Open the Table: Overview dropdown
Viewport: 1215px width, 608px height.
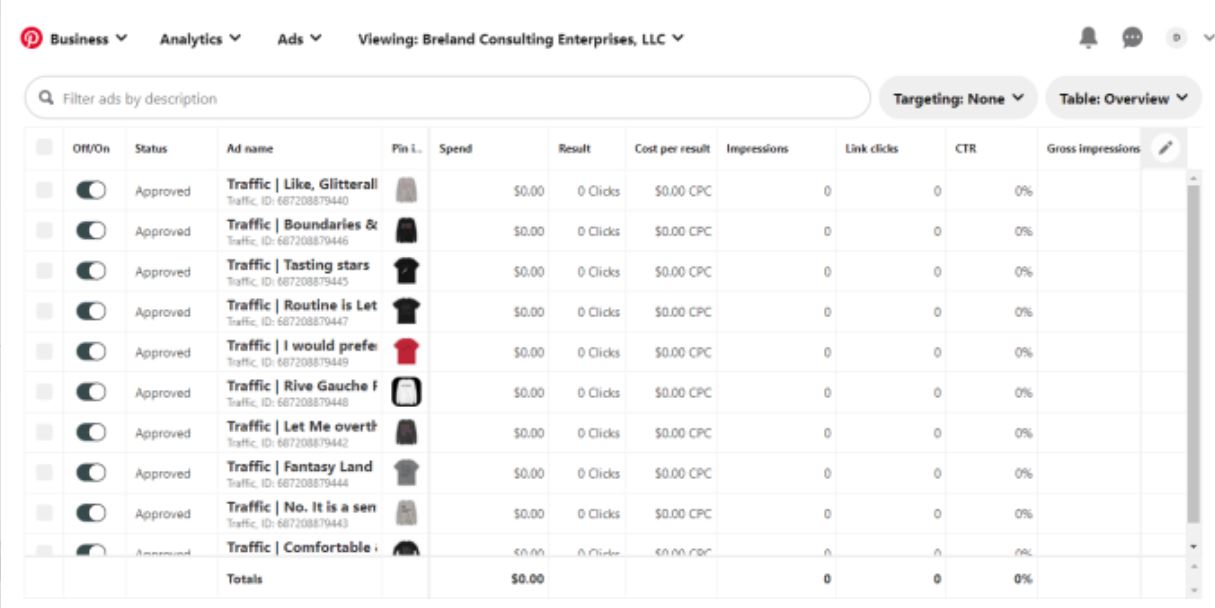click(1123, 99)
